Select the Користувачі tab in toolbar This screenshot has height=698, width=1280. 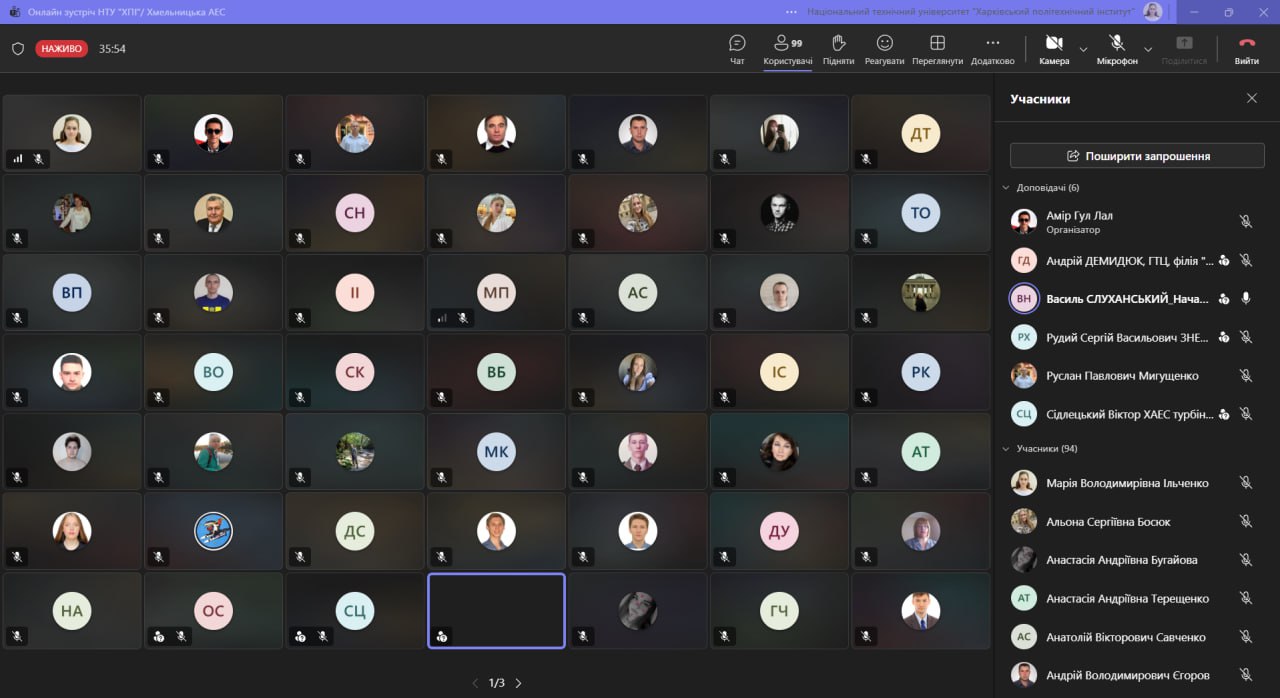click(x=787, y=48)
